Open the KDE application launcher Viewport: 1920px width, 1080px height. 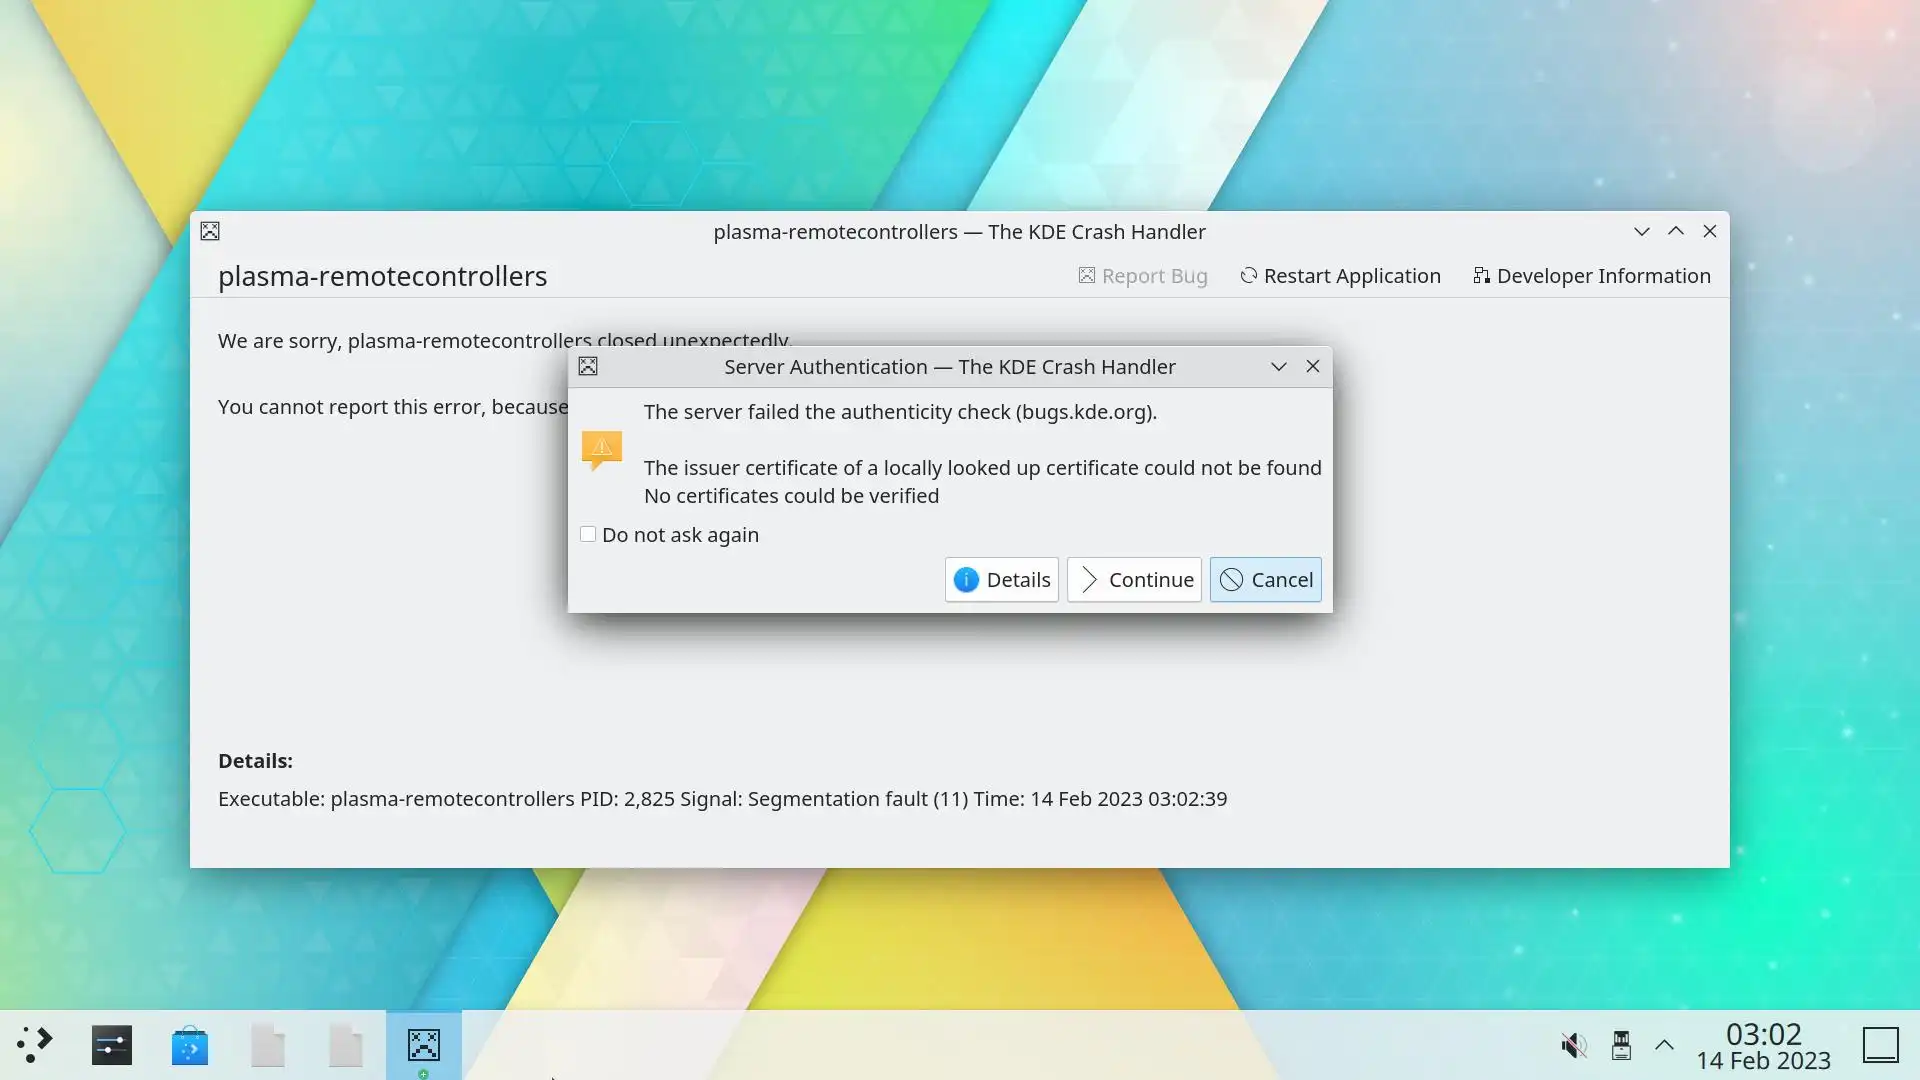tap(35, 1045)
